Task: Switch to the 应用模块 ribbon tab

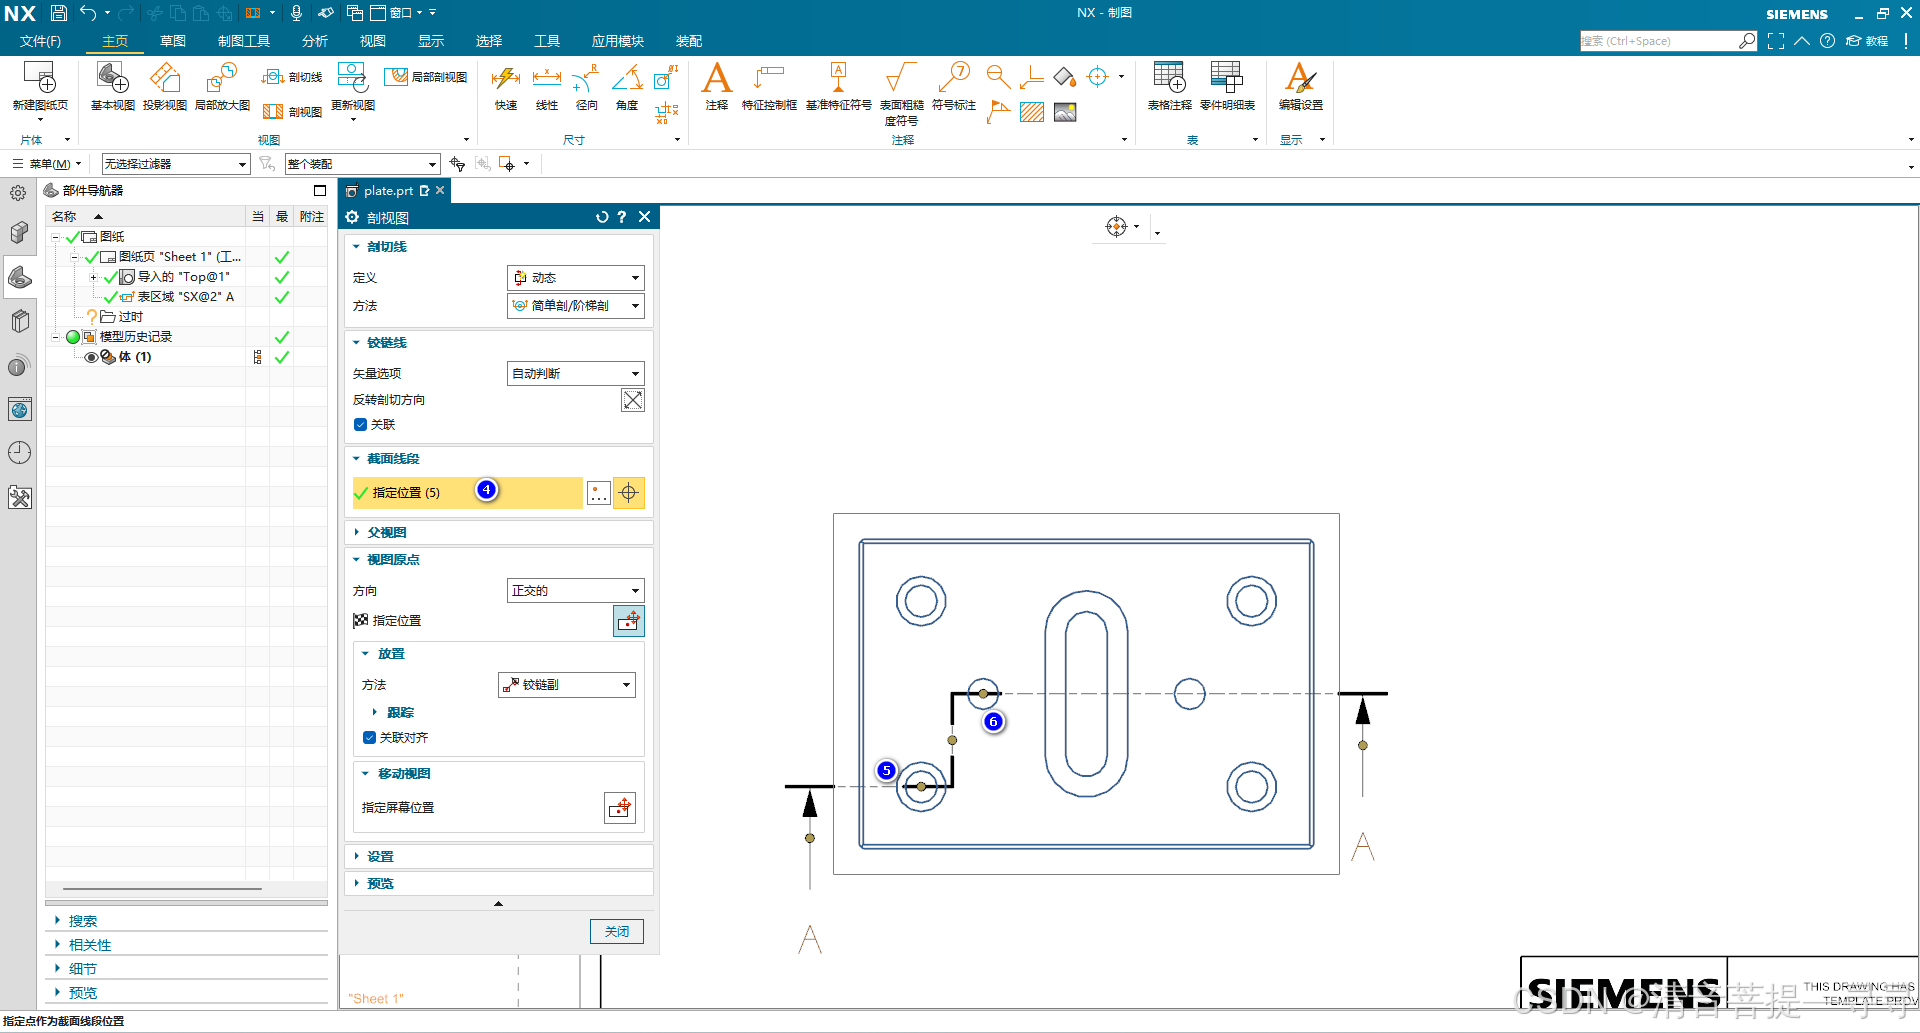Action: pyautogui.click(x=618, y=41)
